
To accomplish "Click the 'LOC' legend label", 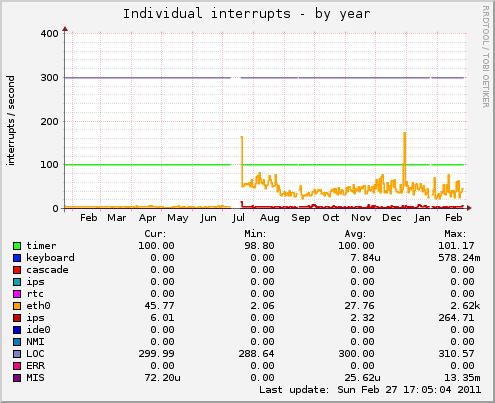I will (x=35, y=354).
